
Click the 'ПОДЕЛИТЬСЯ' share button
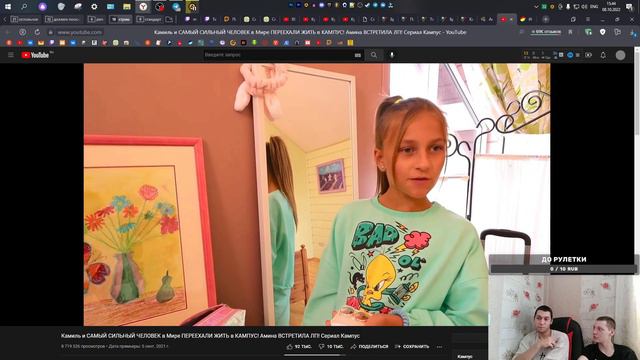369,347
